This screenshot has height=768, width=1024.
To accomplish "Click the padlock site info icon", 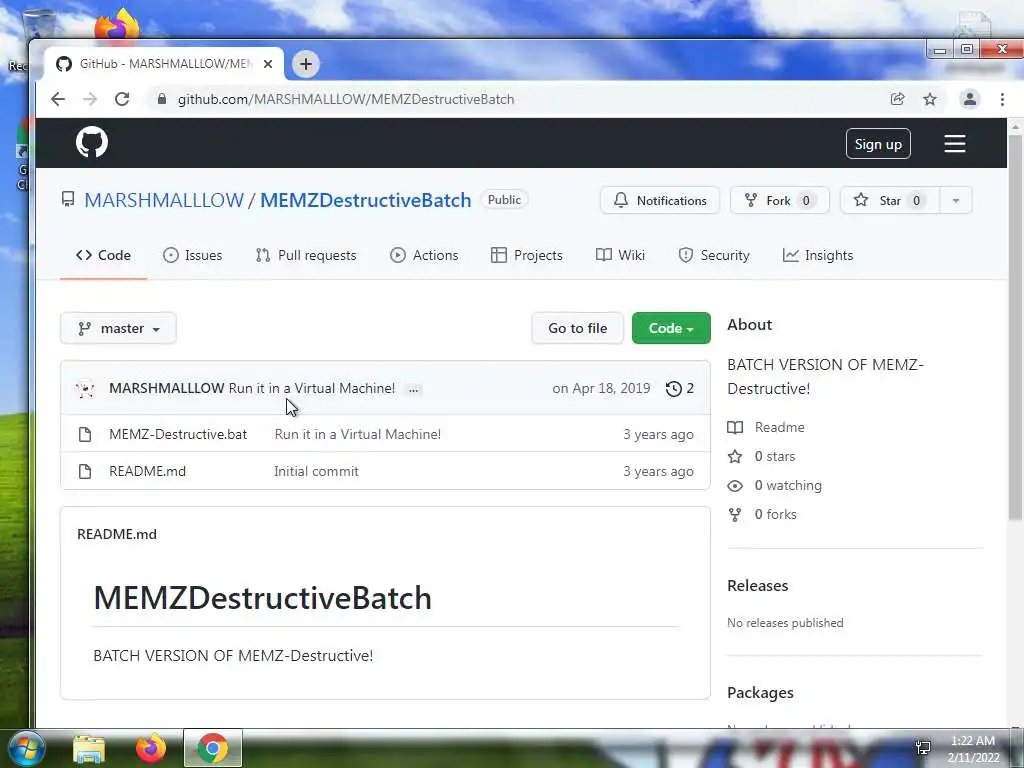I will click(x=162, y=99).
